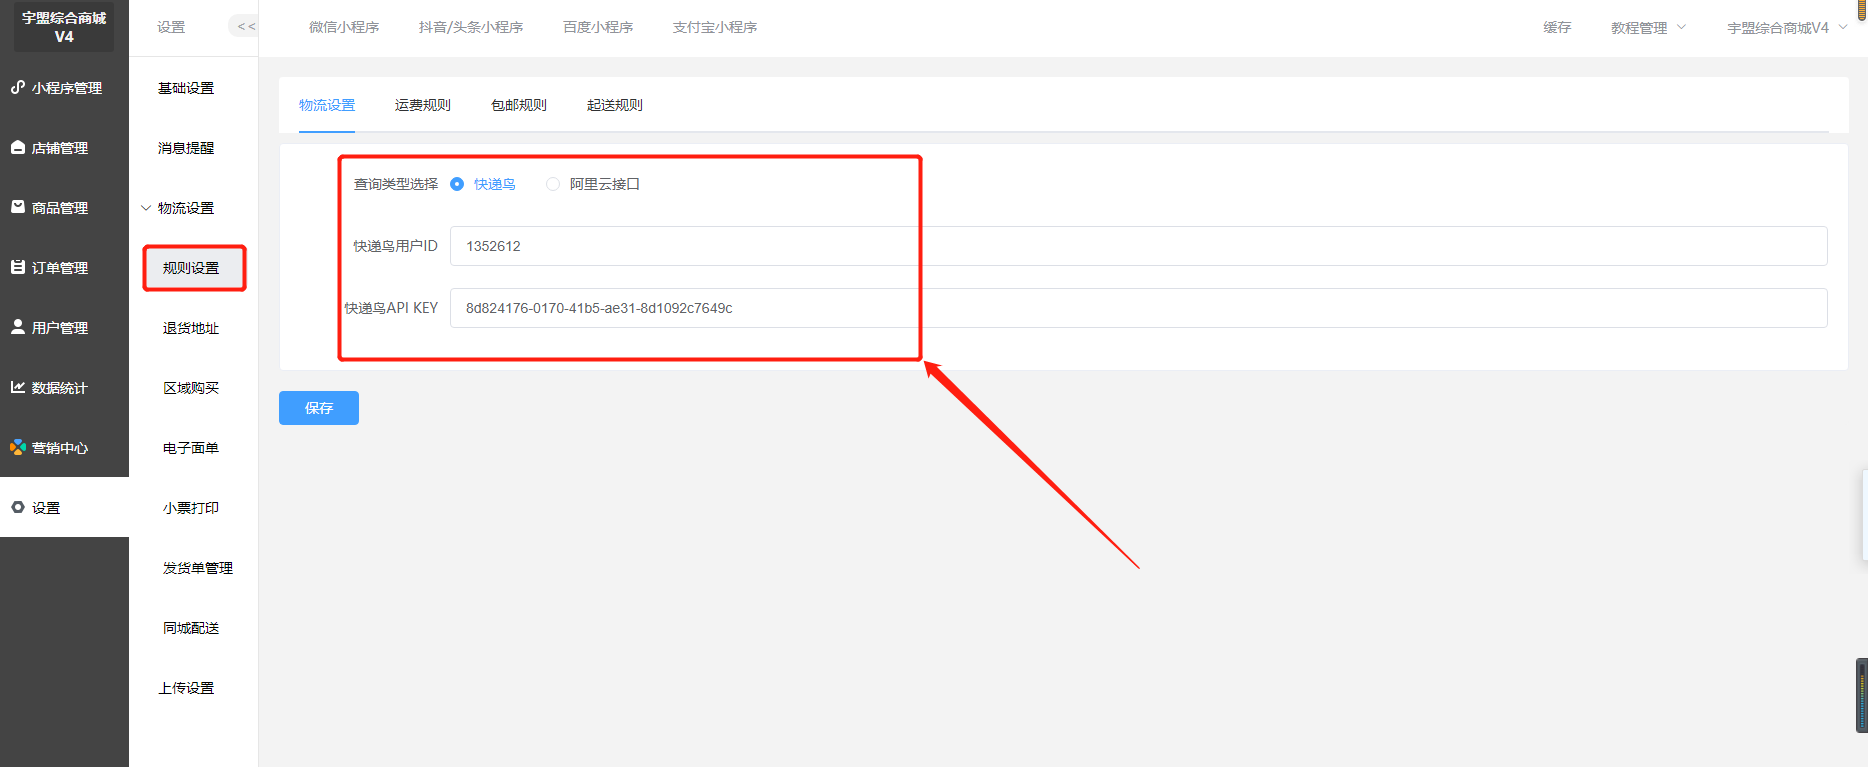Open 退货地址 in the submenu
Image resolution: width=1868 pixels, height=767 pixels.
pos(191,328)
